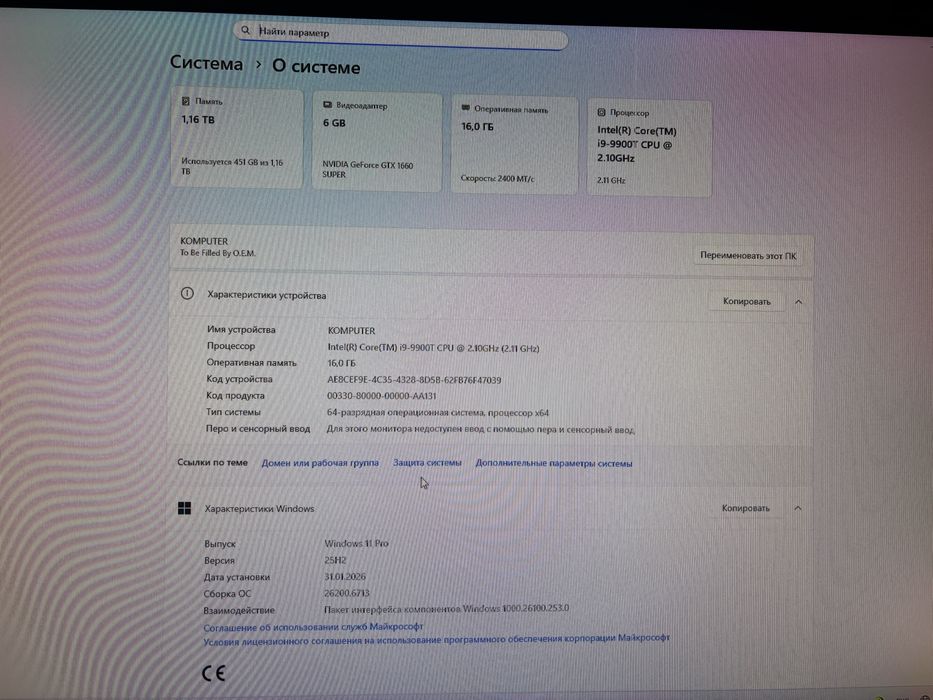Click 'Скорость: 2400 МТ/с' text
933x700 pixels.
[497, 179]
